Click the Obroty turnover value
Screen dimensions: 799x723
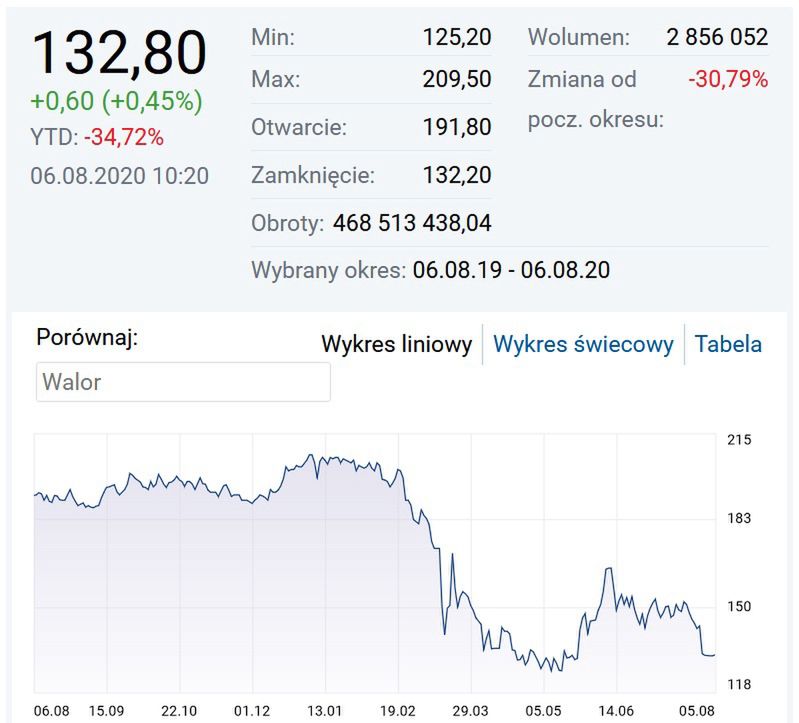pos(412,223)
